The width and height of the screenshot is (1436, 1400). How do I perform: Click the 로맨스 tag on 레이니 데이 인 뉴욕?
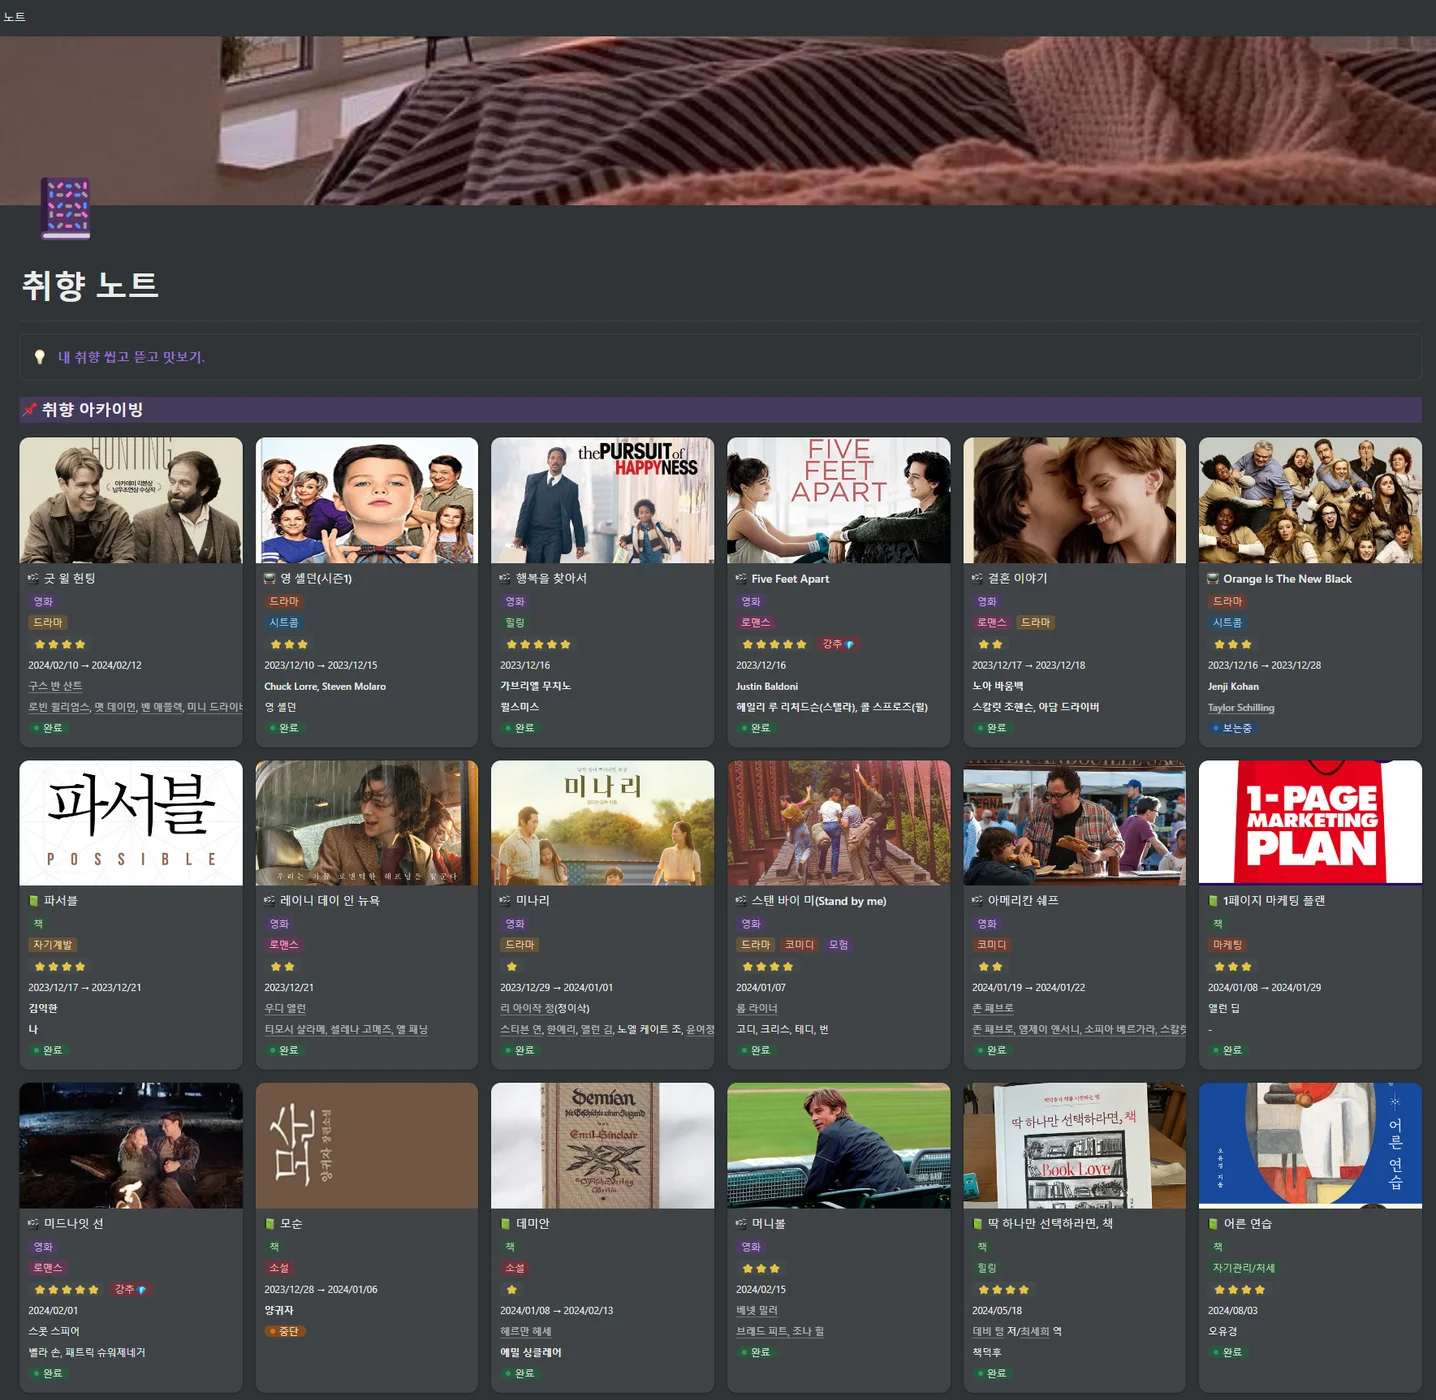click(x=284, y=945)
